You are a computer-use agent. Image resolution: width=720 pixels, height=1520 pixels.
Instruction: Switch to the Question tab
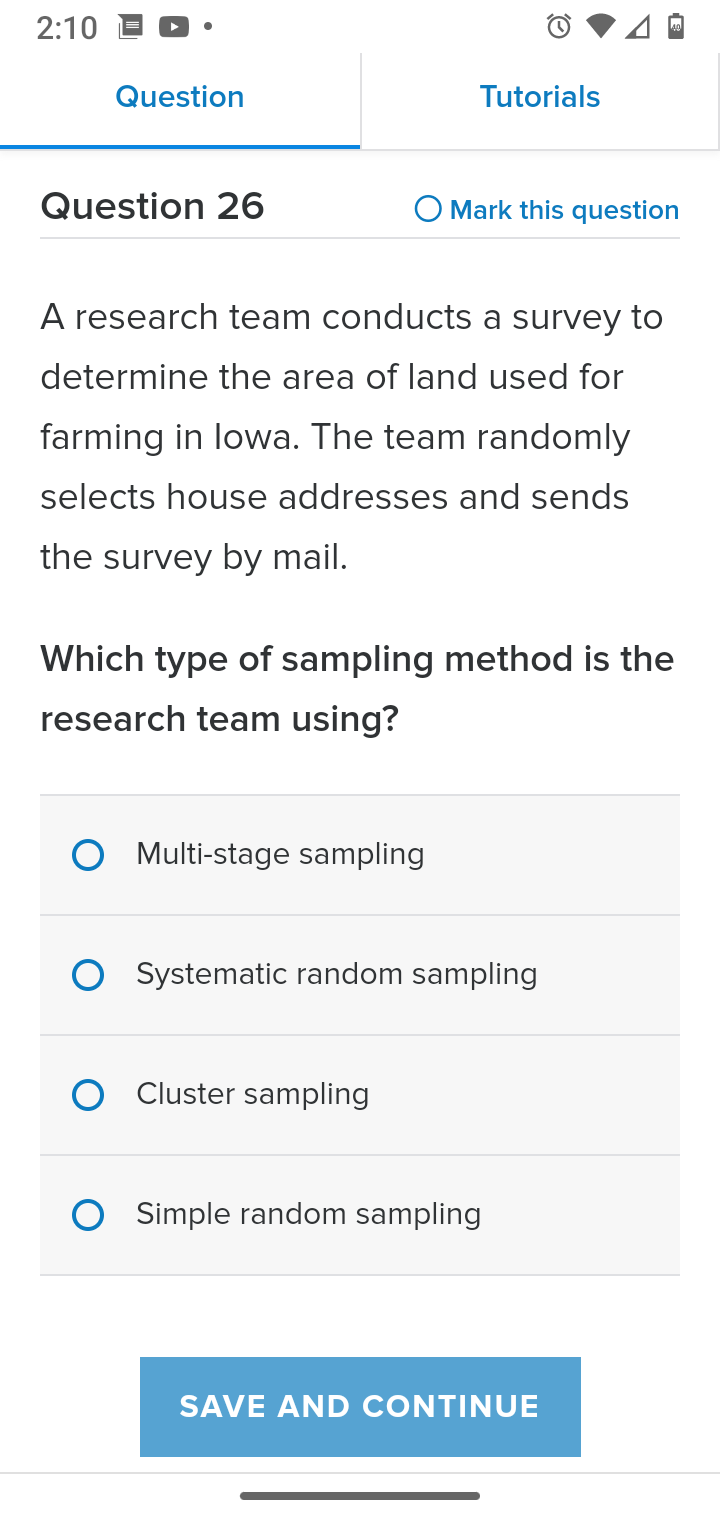tap(180, 98)
